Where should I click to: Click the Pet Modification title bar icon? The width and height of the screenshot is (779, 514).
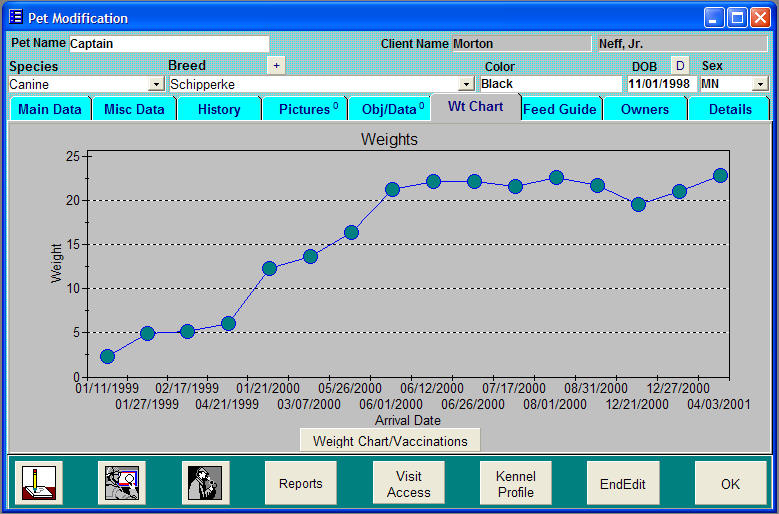[16, 18]
